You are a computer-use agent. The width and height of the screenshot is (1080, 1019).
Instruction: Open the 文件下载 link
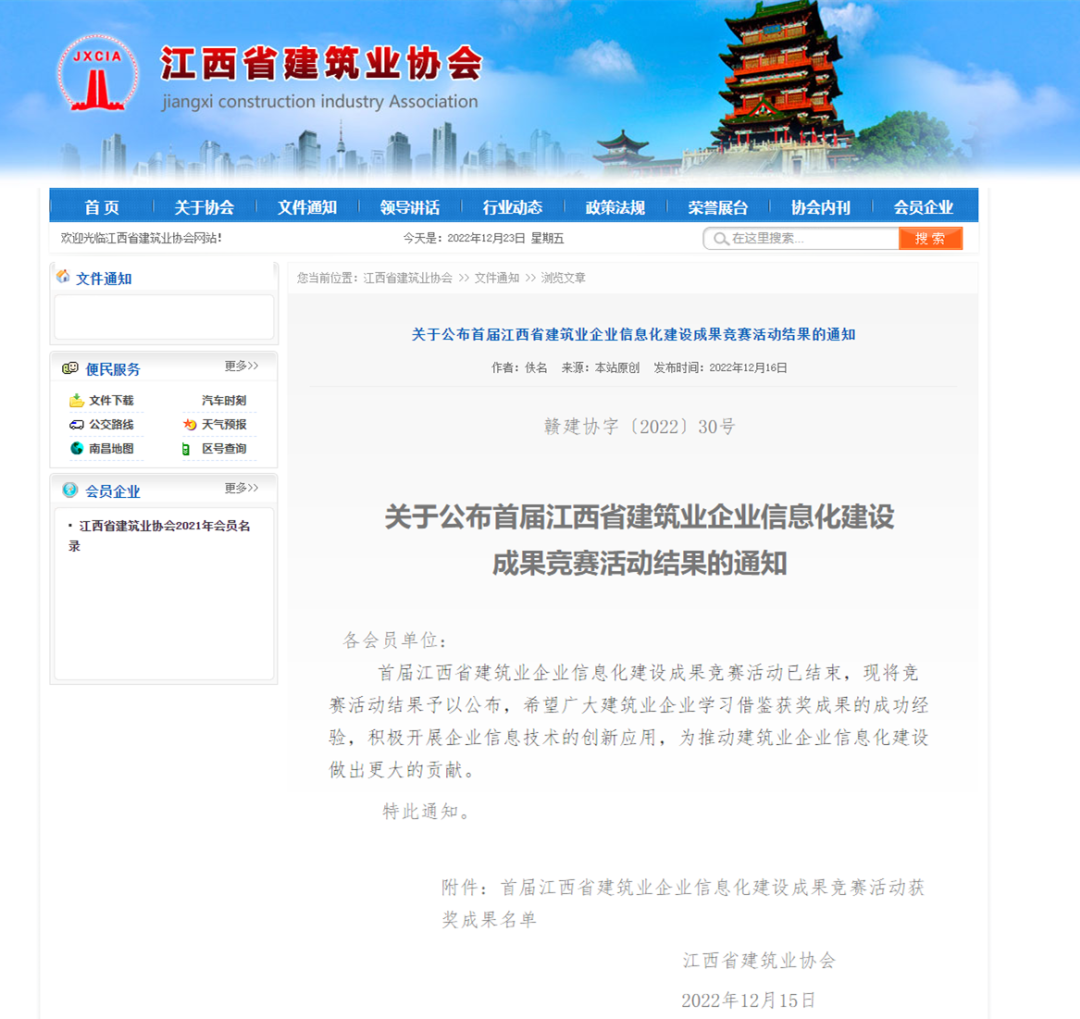click(111, 400)
